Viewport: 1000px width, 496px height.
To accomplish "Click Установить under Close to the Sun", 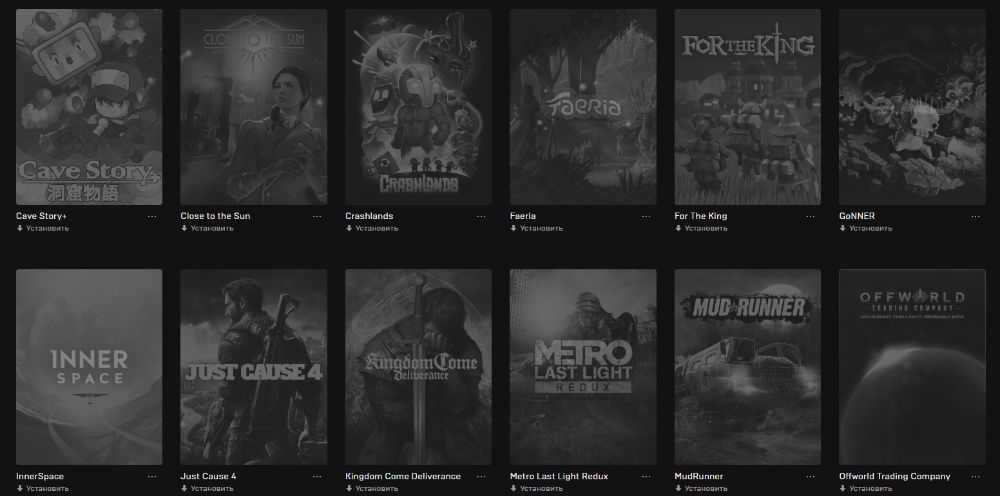I will pos(207,228).
